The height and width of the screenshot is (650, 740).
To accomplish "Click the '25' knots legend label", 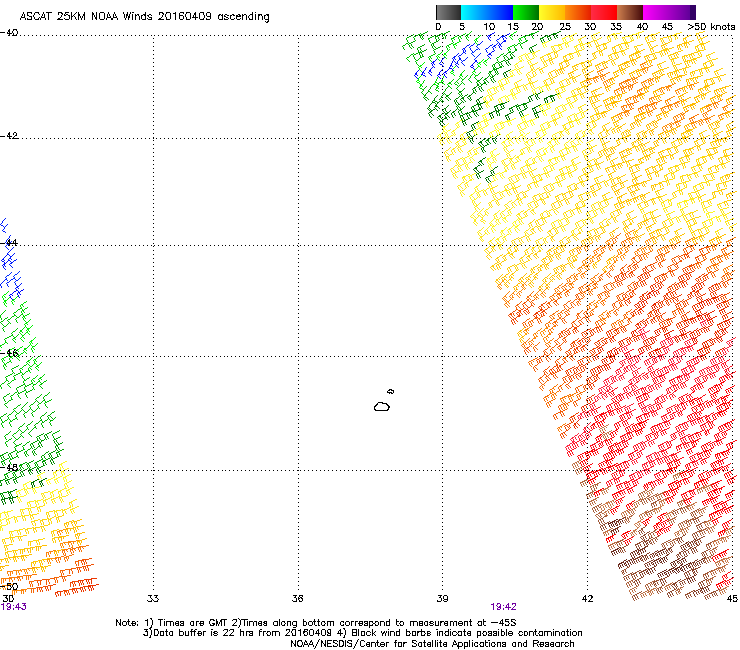I will 565,27.
